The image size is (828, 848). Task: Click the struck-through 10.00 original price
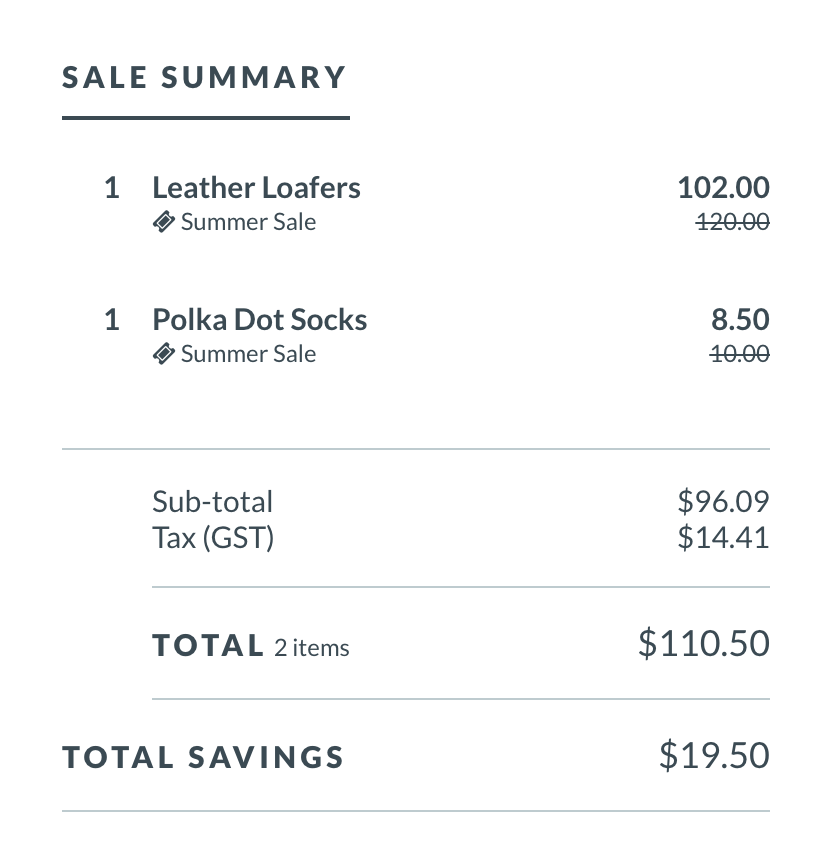740,354
